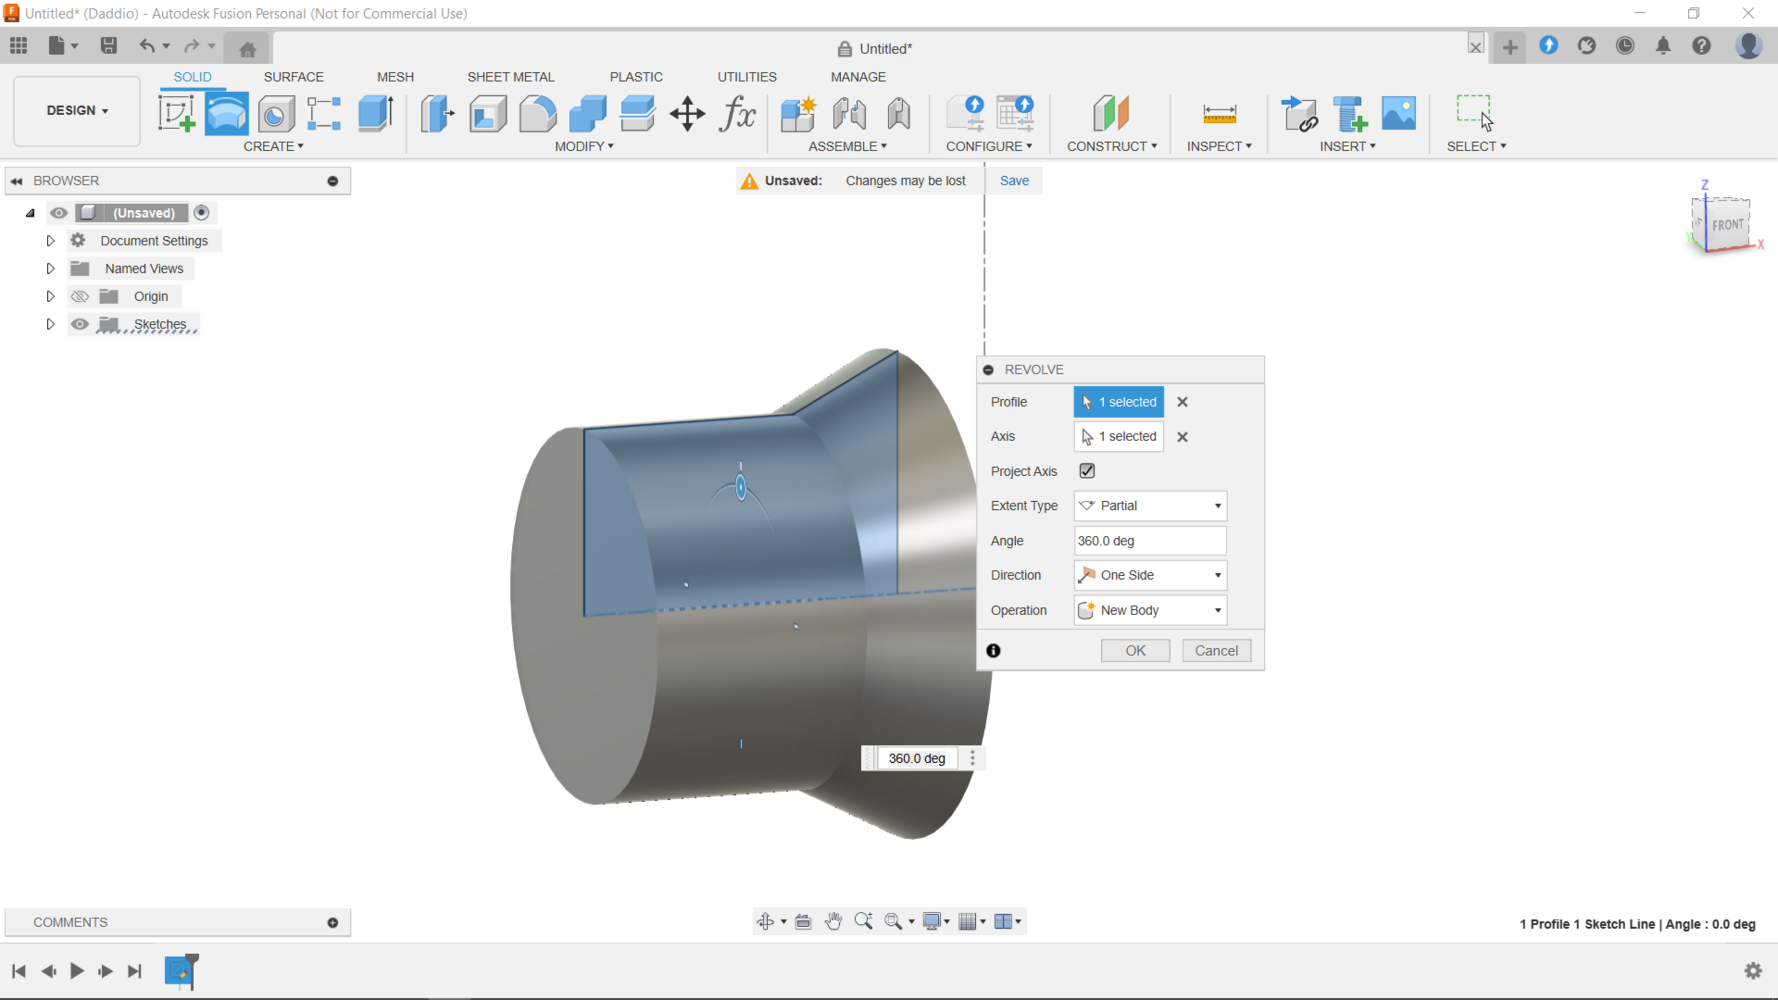Open the Job Status clock icon

click(x=1625, y=46)
